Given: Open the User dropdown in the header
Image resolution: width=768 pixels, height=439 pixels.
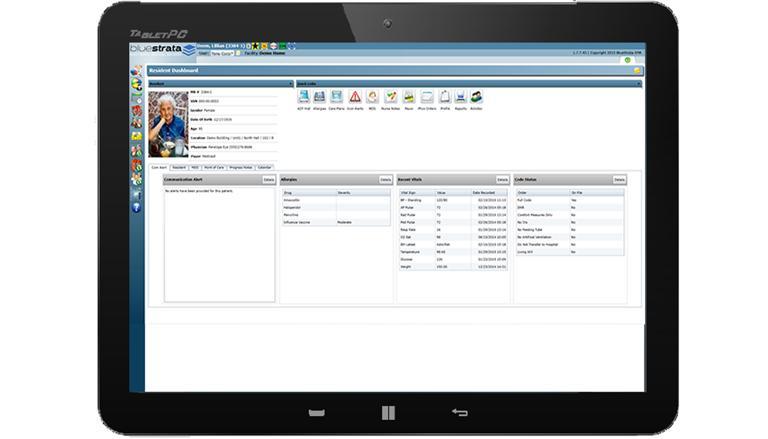Looking at the screenshot, I should pos(222,53).
